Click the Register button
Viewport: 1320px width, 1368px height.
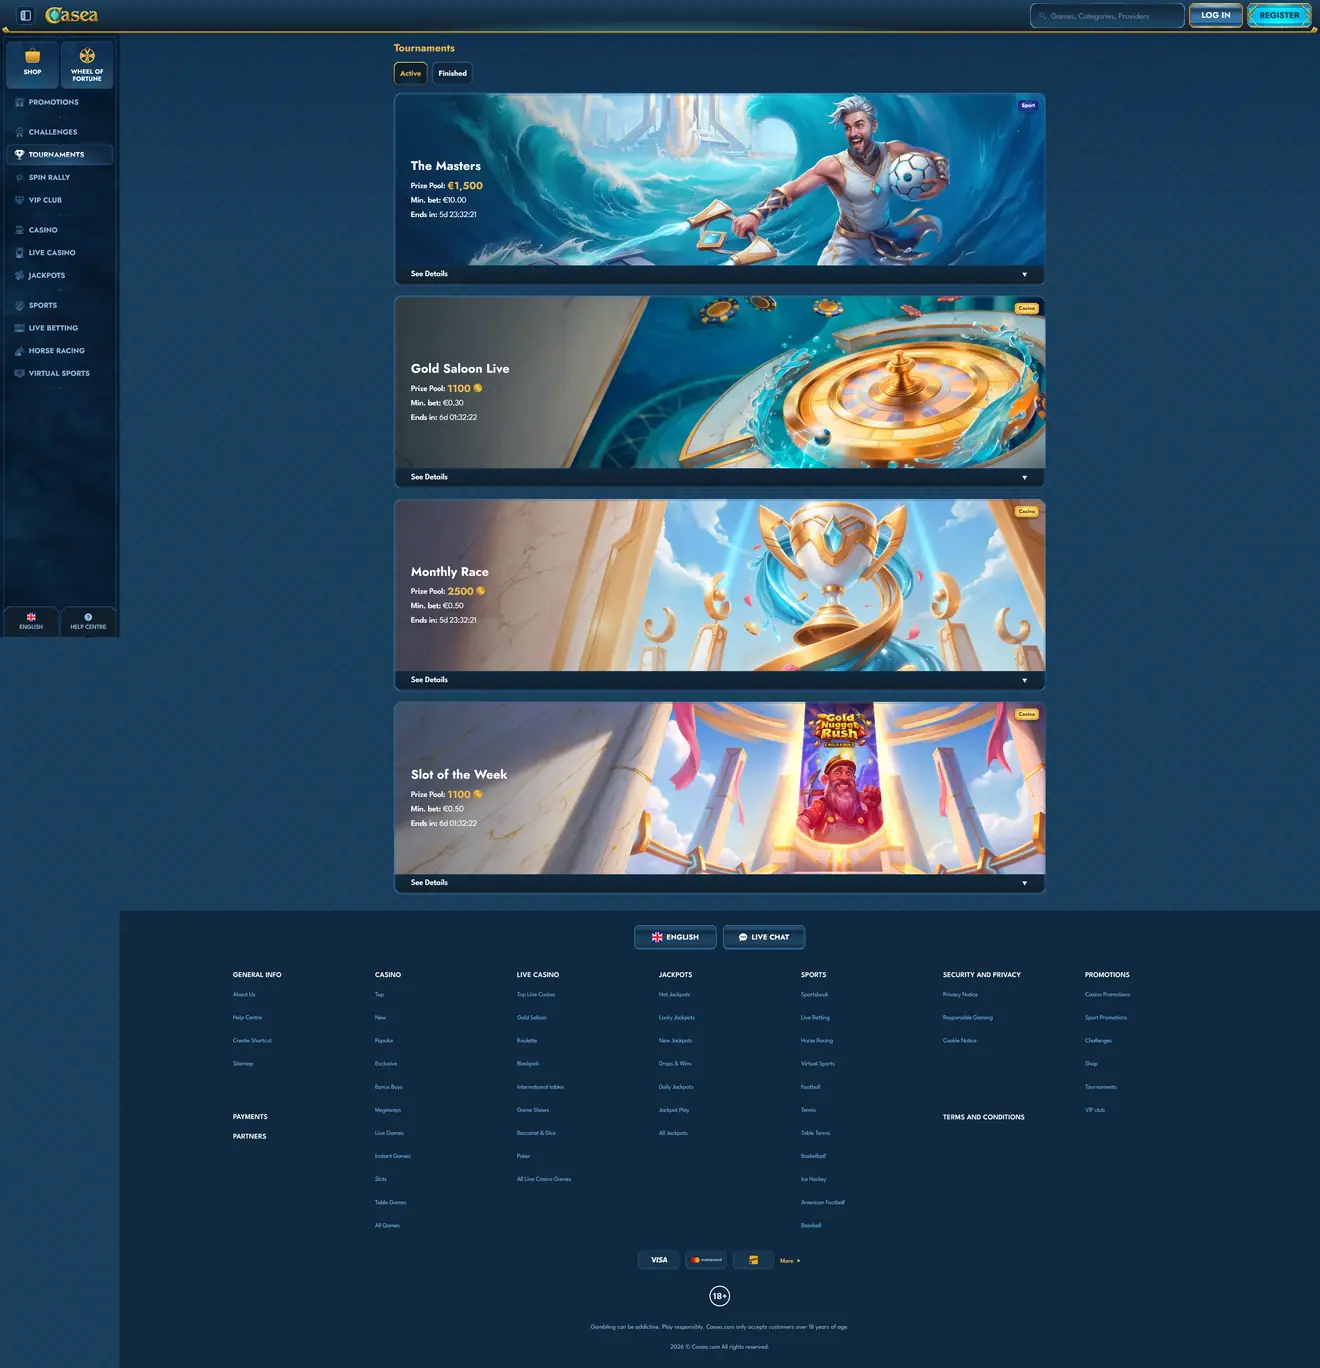click(x=1279, y=15)
